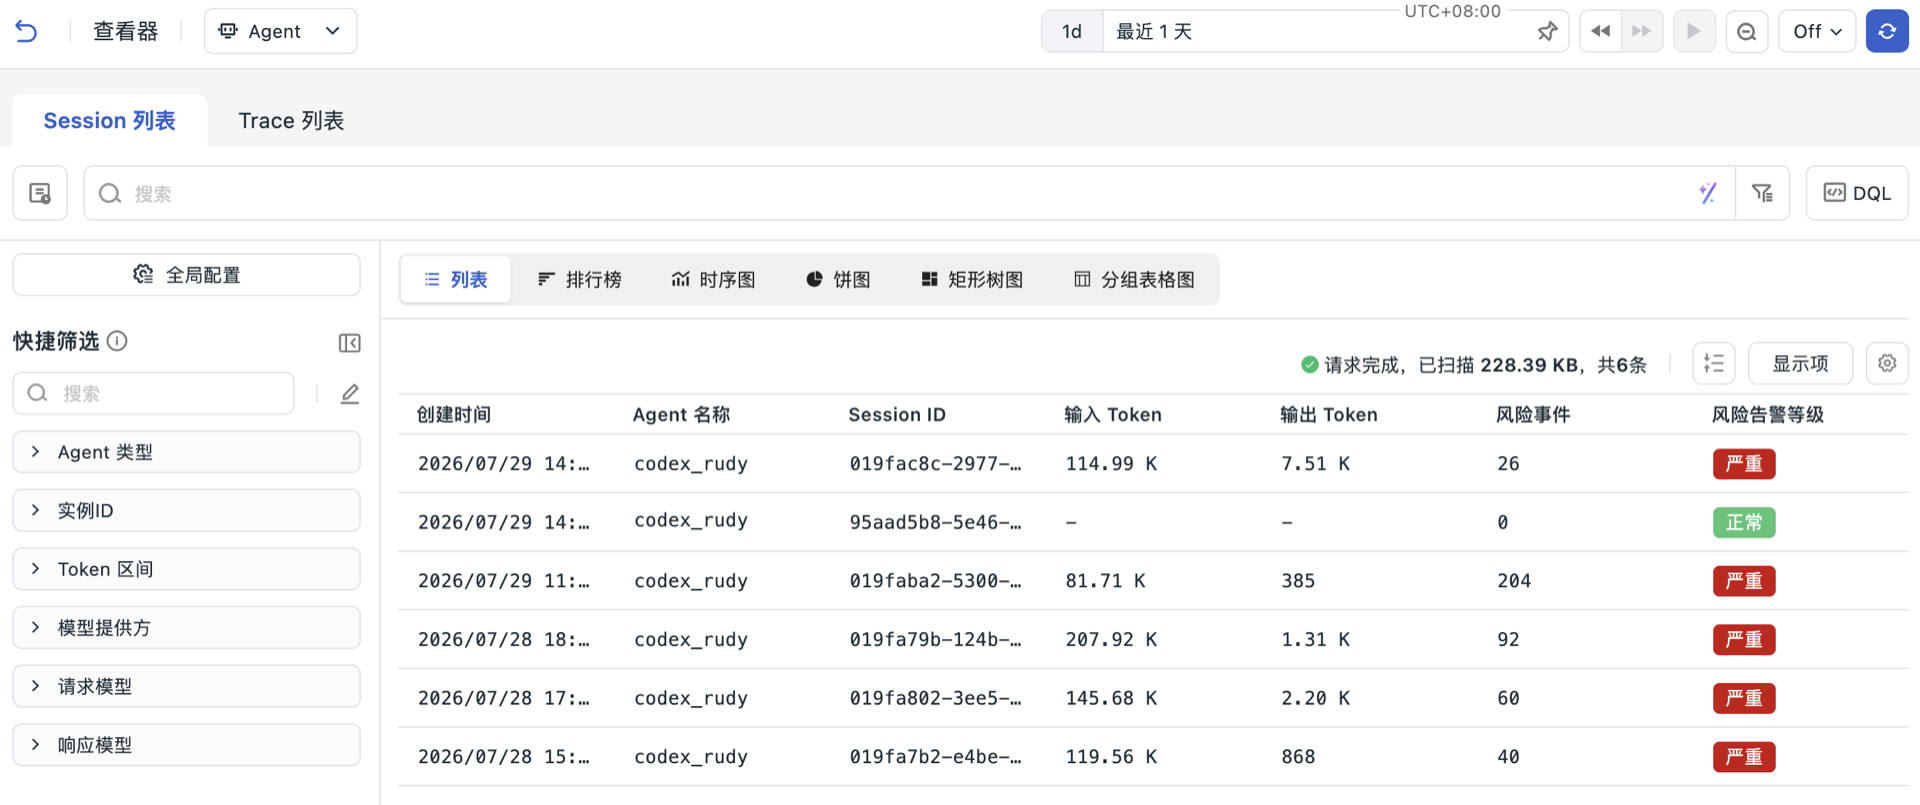
Task: Open the Agent viewer dropdown
Action: pos(280,31)
